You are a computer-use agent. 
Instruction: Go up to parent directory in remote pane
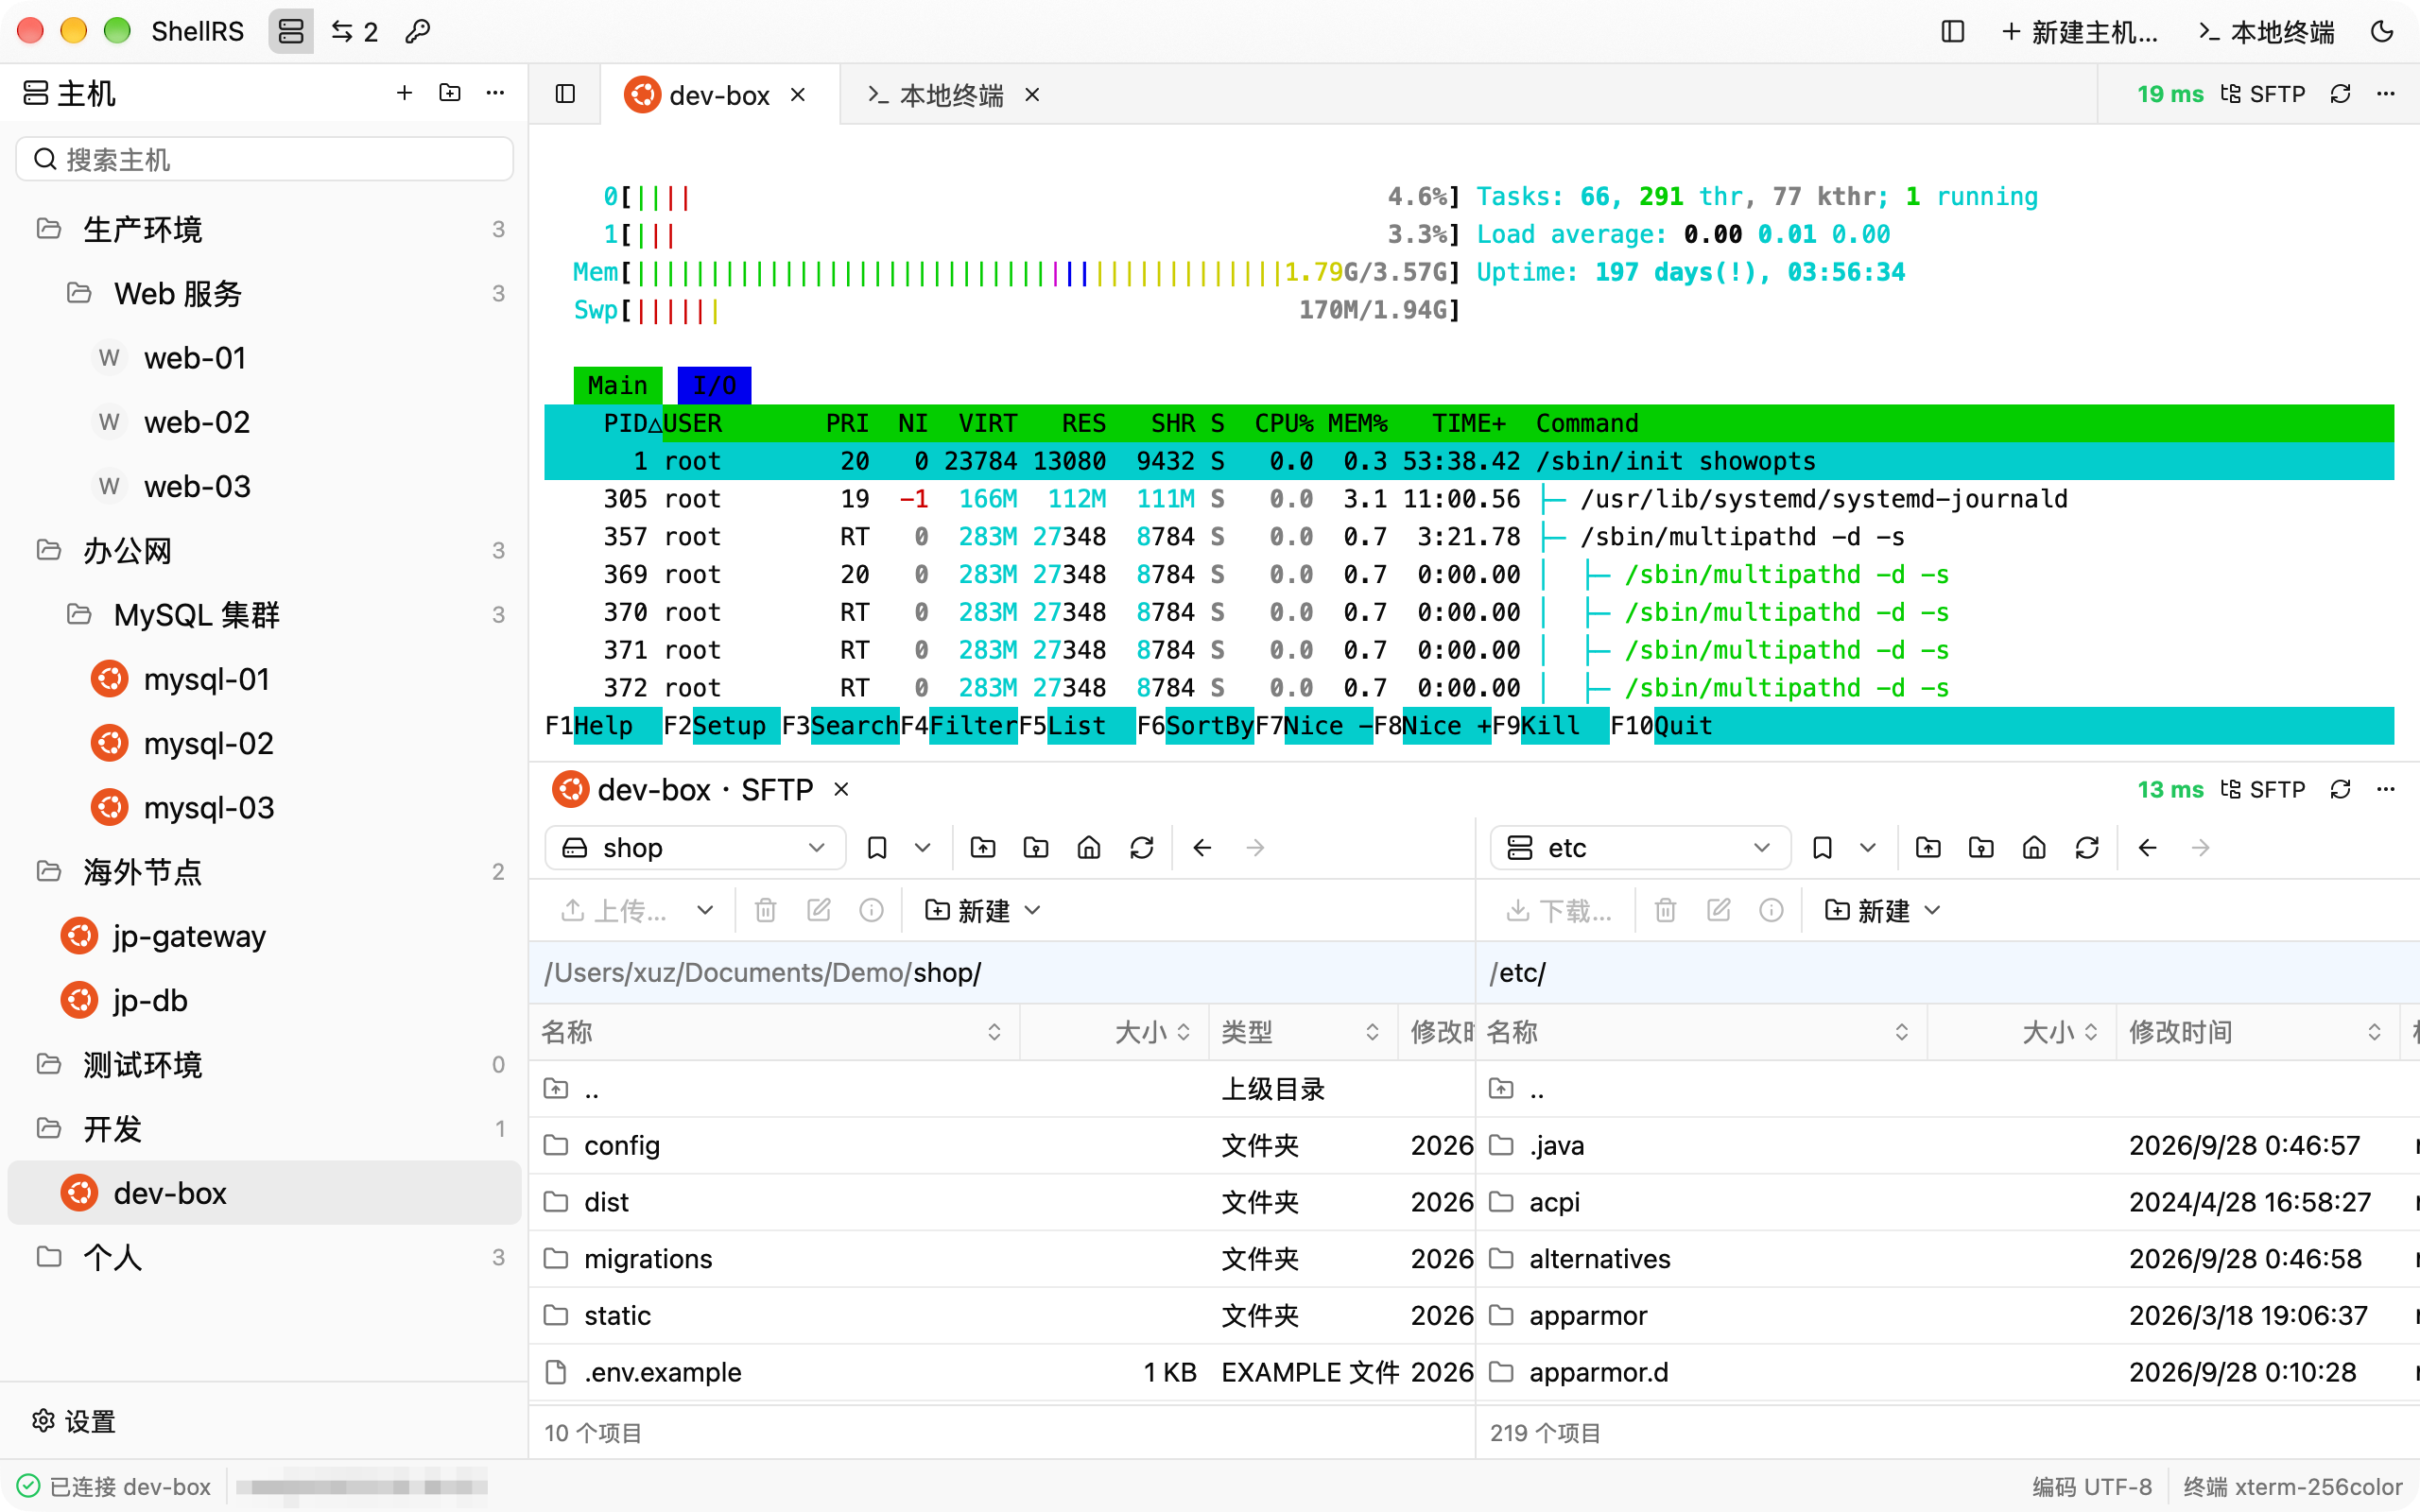pyautogui.click(x=1928, y=848)
